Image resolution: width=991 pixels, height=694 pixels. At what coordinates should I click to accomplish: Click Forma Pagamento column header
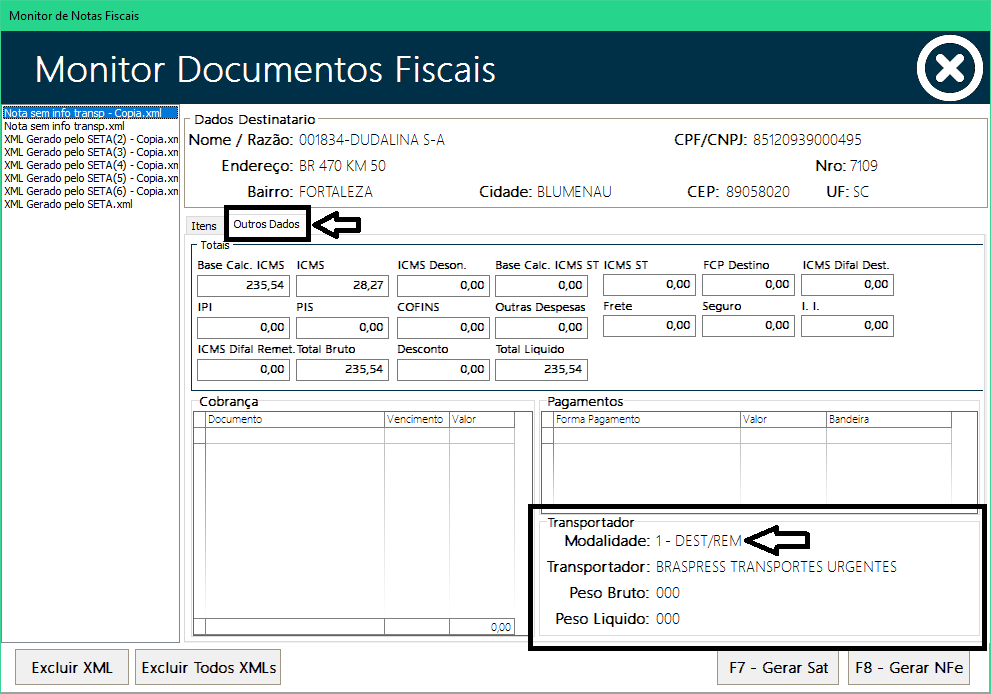click(645, 420)
